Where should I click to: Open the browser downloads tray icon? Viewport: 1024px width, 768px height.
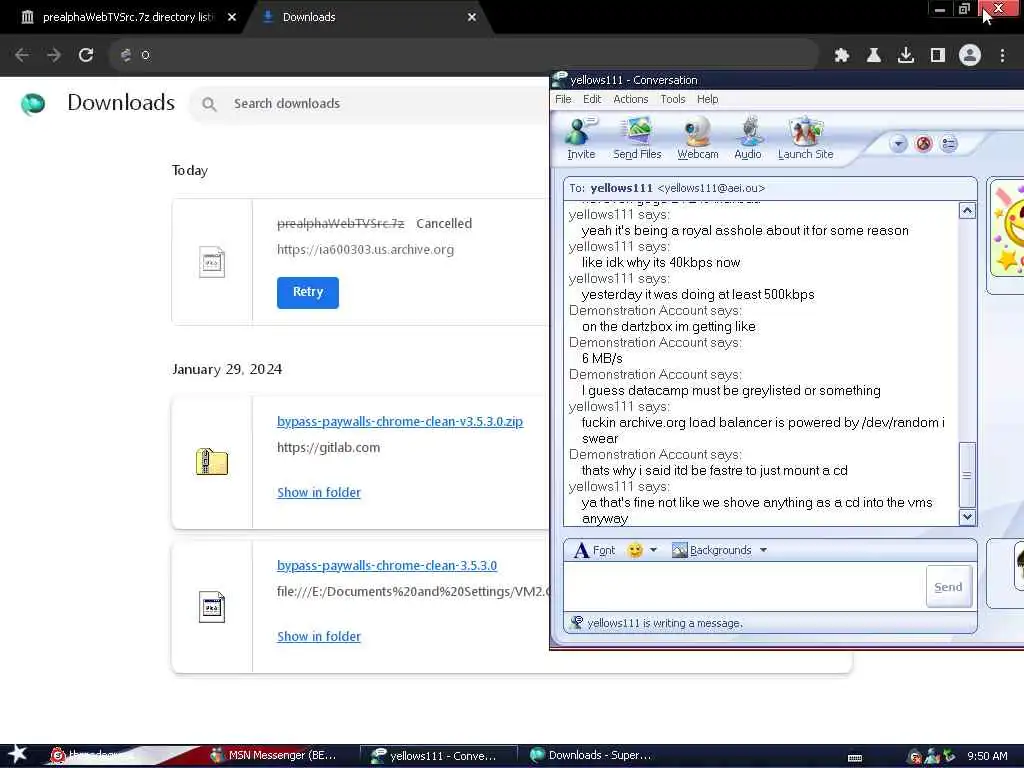(x=906, y=56)
